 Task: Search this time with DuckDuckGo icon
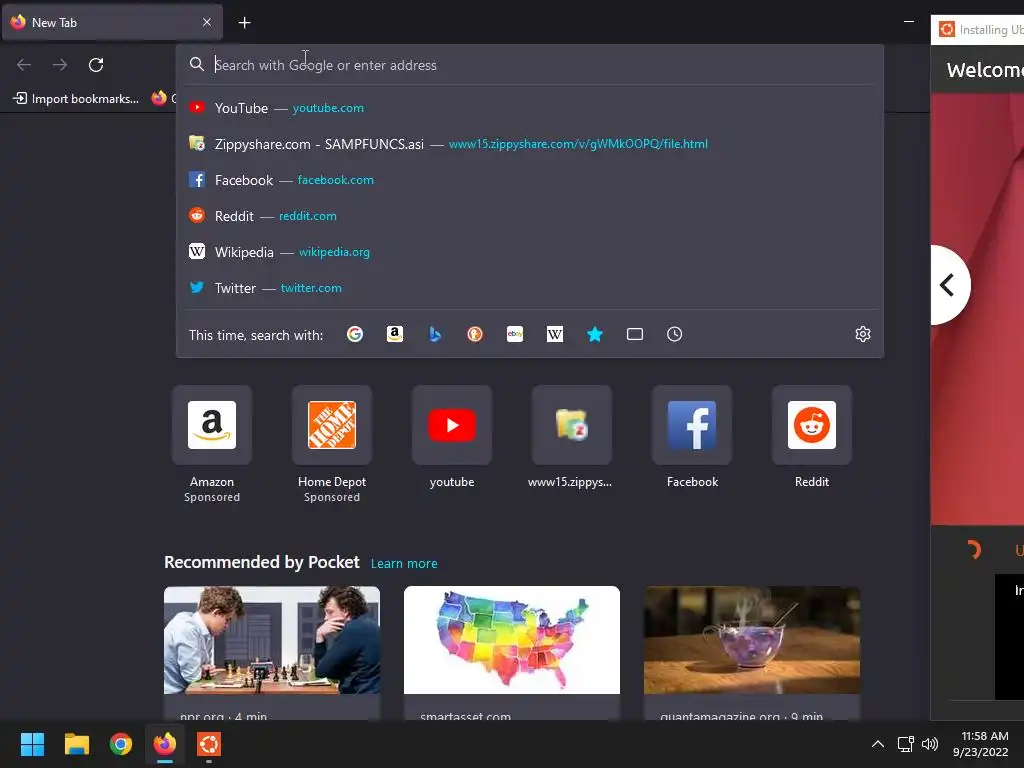click(x=475, y=334)
